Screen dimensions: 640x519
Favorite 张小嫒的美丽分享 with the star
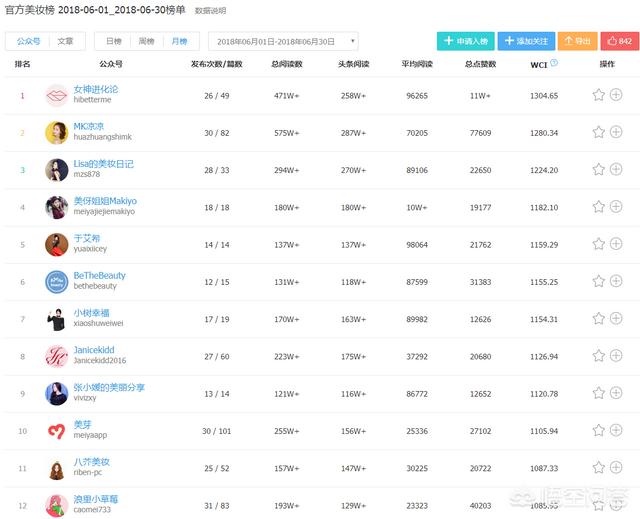coord(598,393)
